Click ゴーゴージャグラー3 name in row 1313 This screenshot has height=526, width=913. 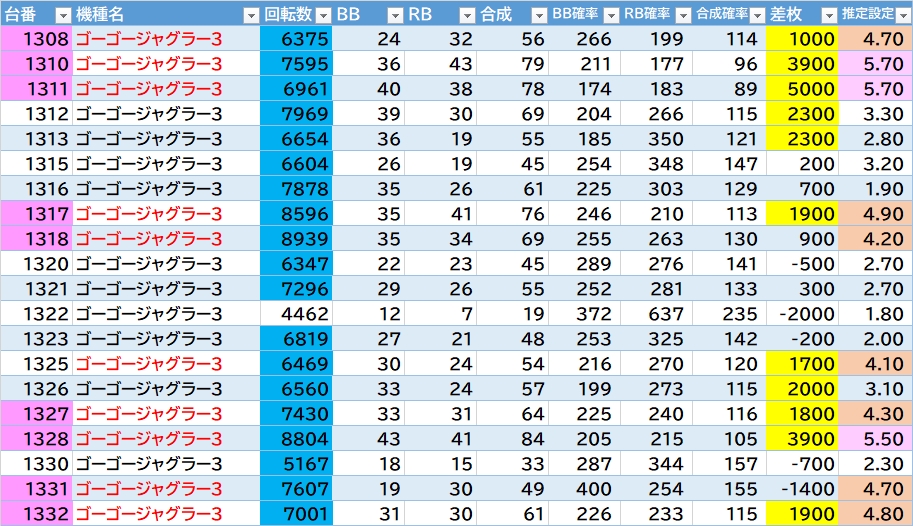tap(149, 139)
